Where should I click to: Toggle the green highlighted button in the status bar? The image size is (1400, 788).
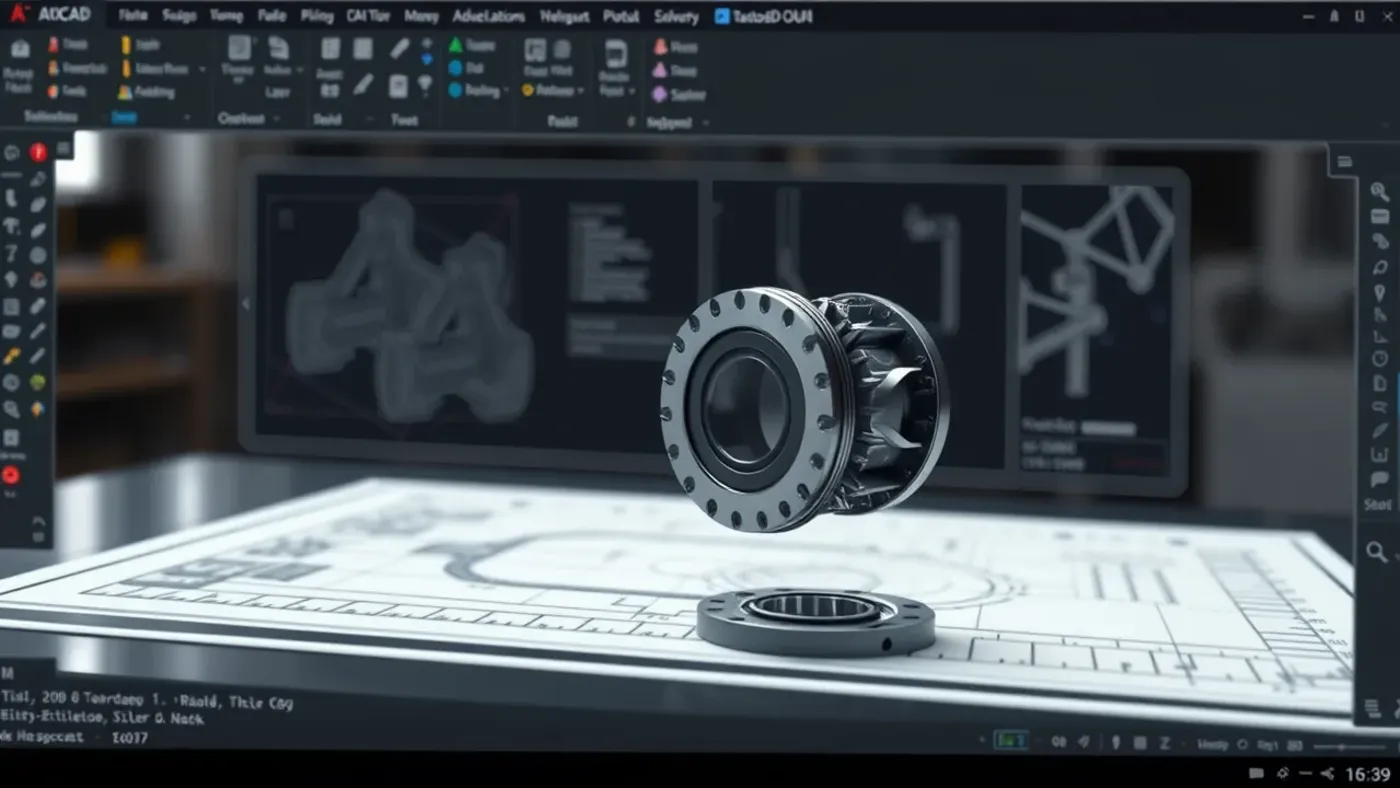click(1010, 741)
